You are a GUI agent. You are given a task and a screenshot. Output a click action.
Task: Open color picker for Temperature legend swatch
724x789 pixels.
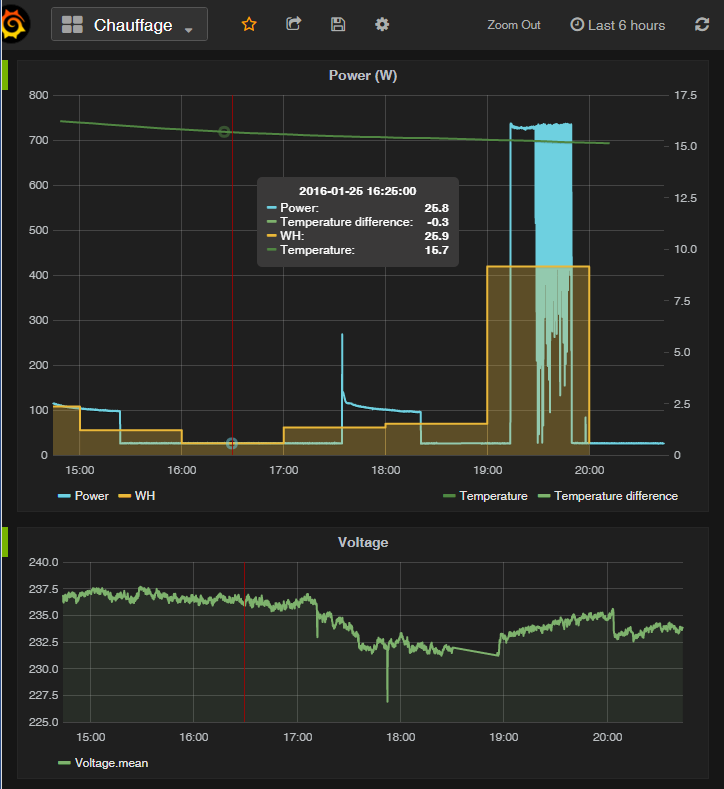[449, 496]
